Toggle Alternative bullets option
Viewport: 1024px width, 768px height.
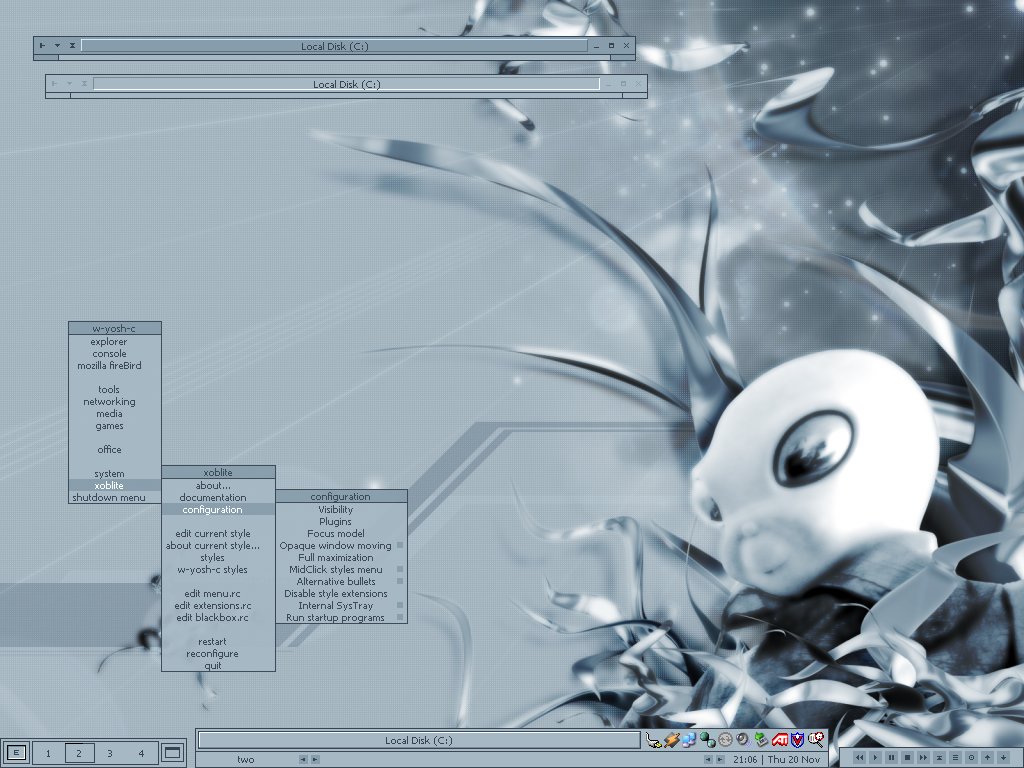tap(341, 581)
